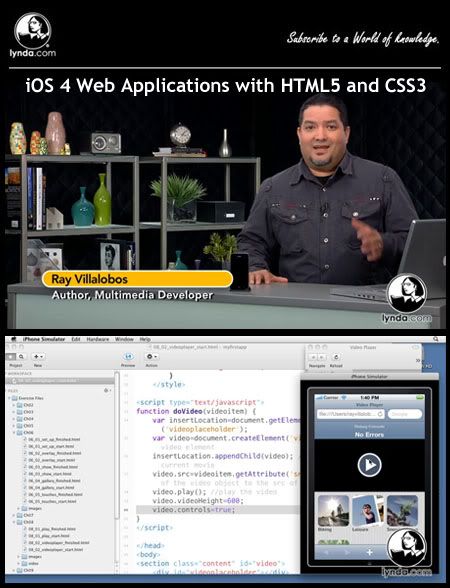Open the Action gear dropdown
450x588 pixels.
pos(152,356)
